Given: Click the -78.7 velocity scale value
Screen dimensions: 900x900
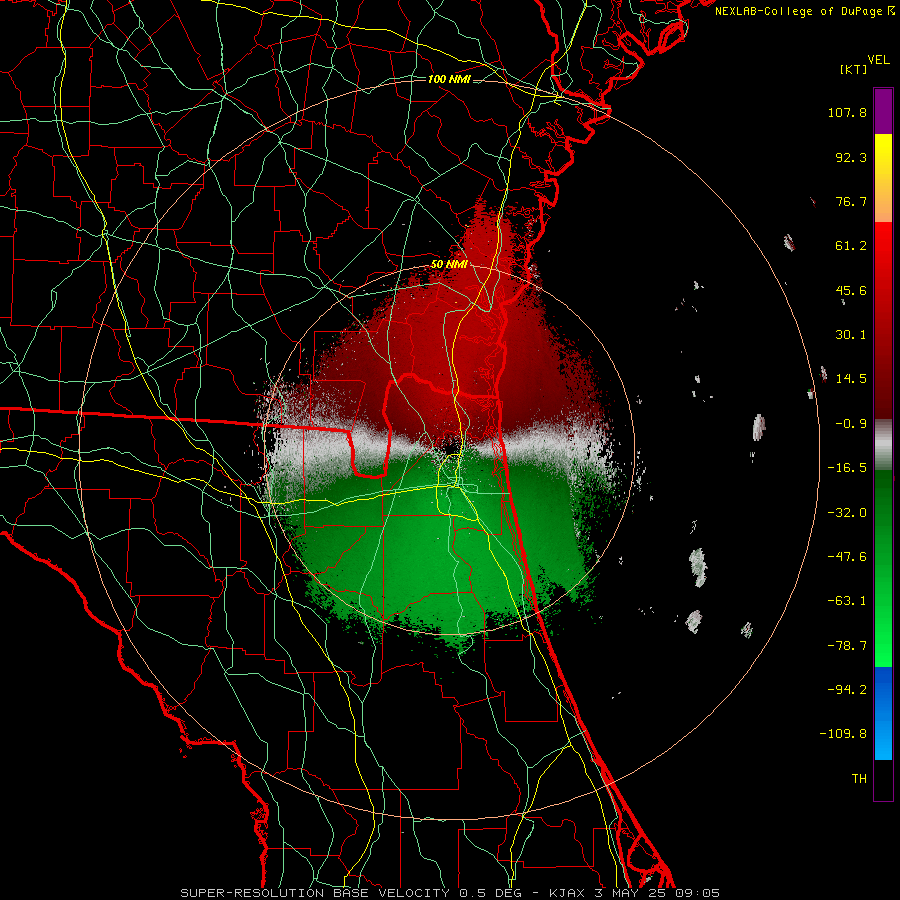Looking at the screenshot, I should click(847, 646).
